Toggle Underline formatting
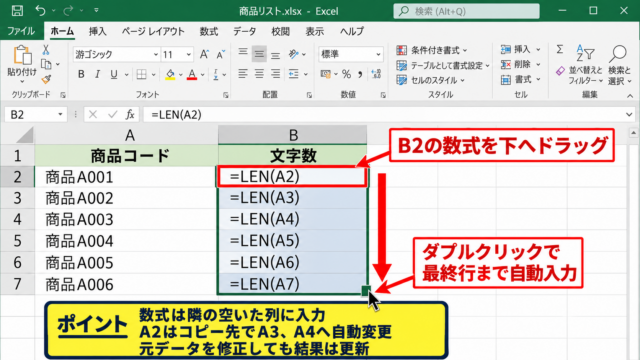 (114, 74)
